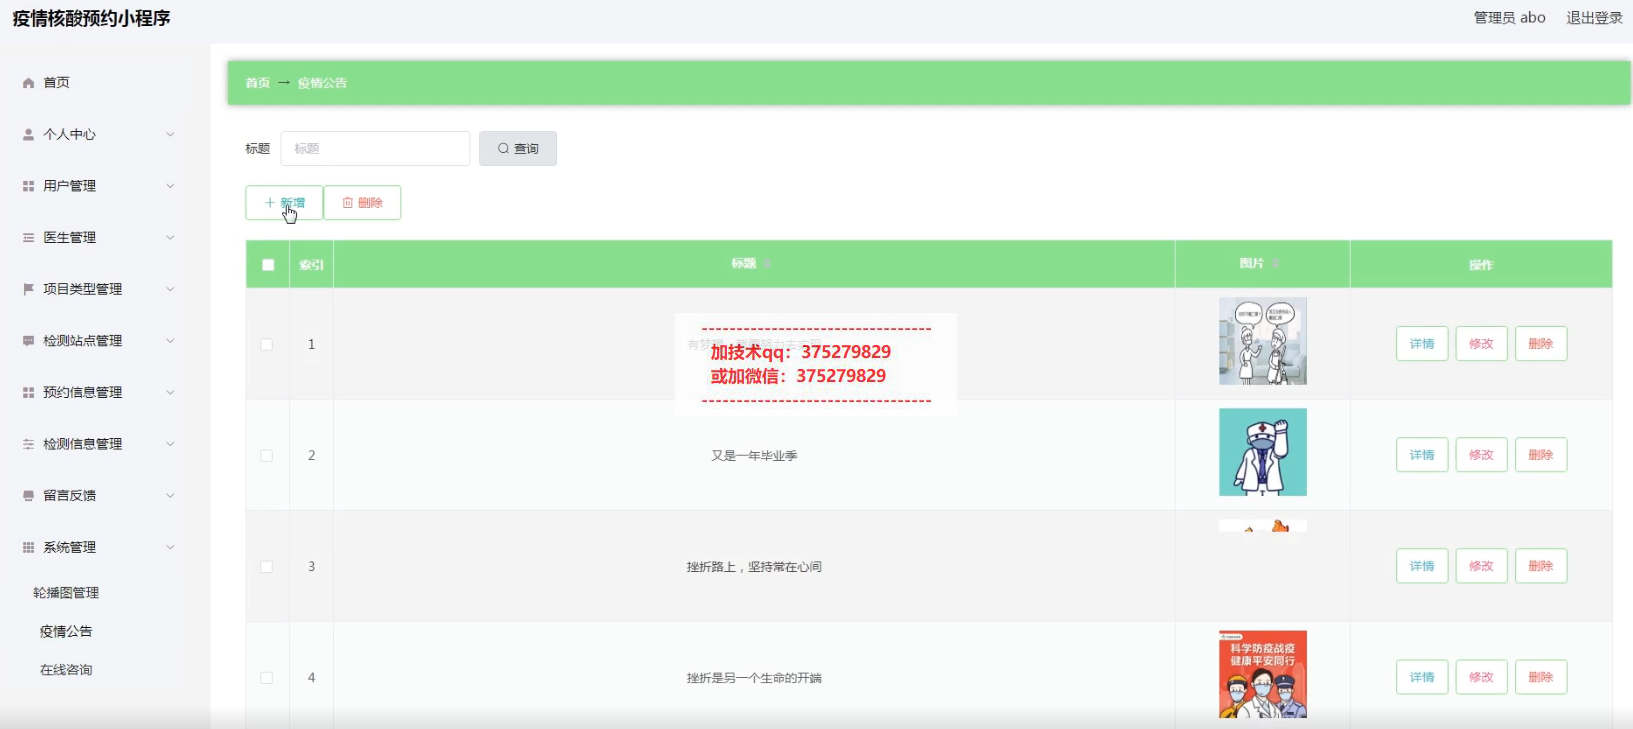Open the 留言反馈 menu label

70,496
